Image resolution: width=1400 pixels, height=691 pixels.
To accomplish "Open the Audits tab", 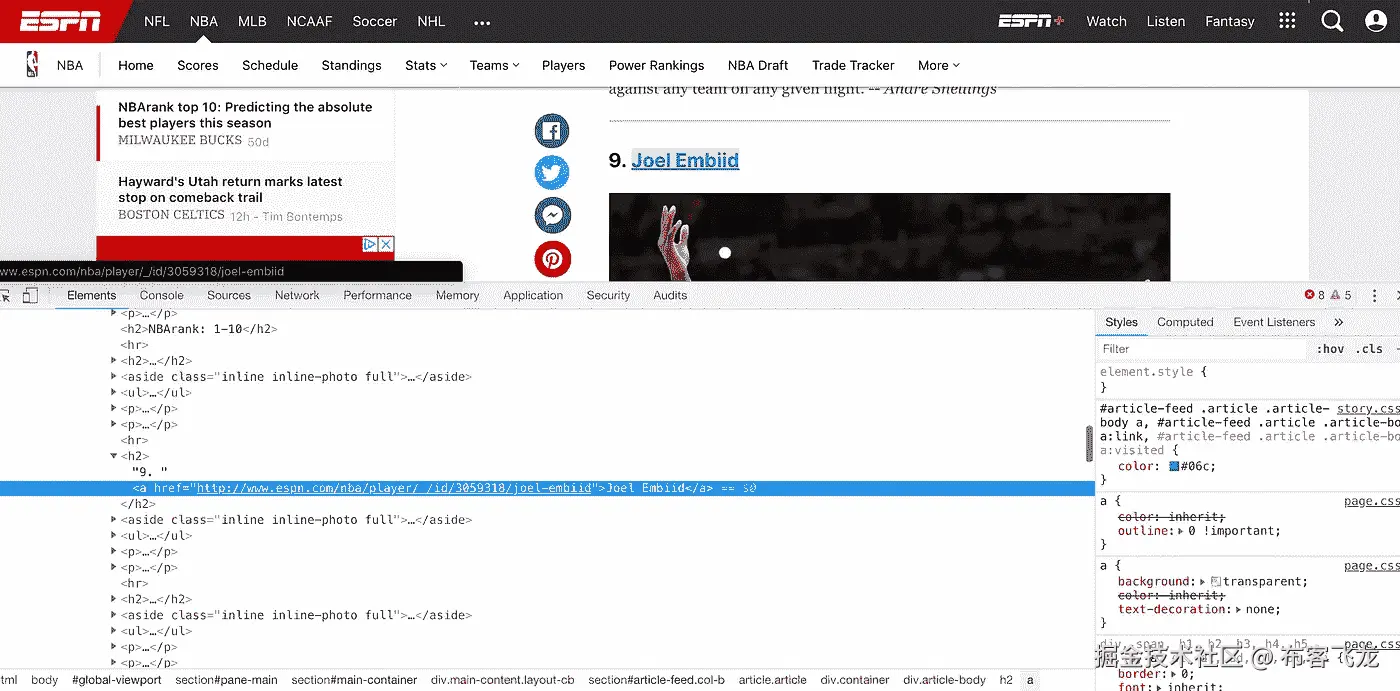I will (x=670, y=295).
